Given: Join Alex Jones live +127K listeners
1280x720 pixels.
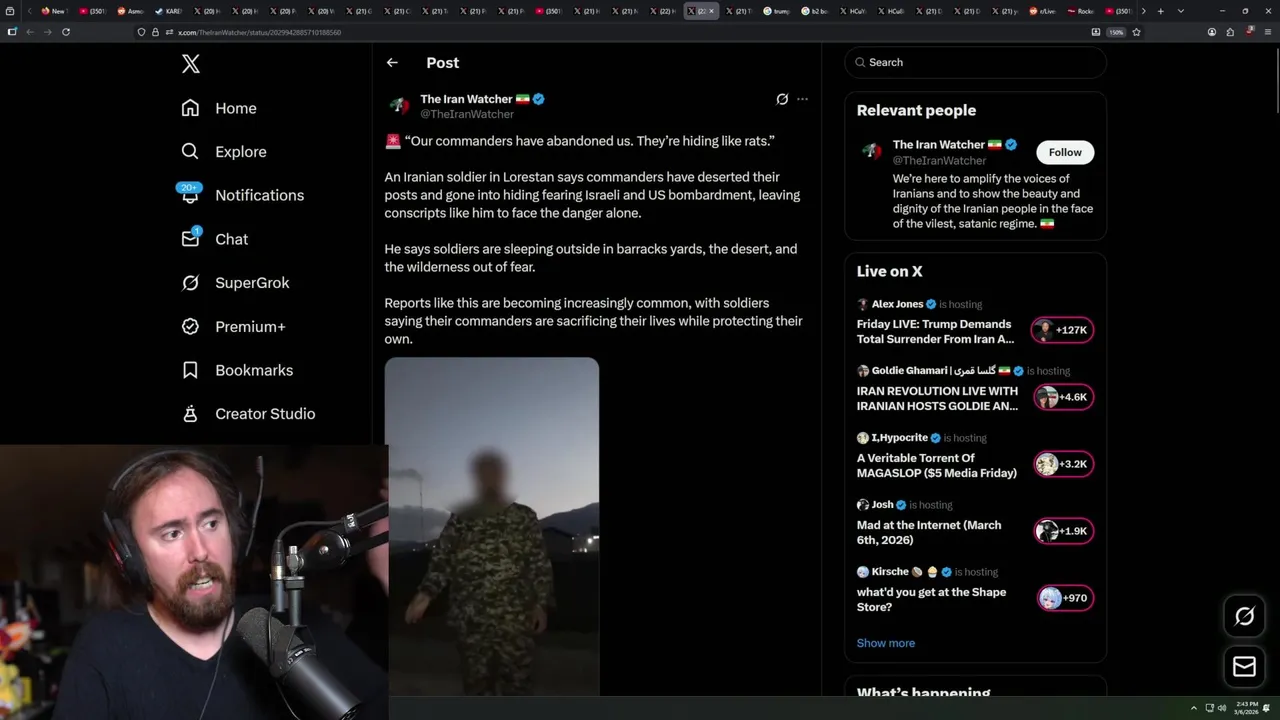Looking at the screenshot, I should click(x=1063, y=330).
